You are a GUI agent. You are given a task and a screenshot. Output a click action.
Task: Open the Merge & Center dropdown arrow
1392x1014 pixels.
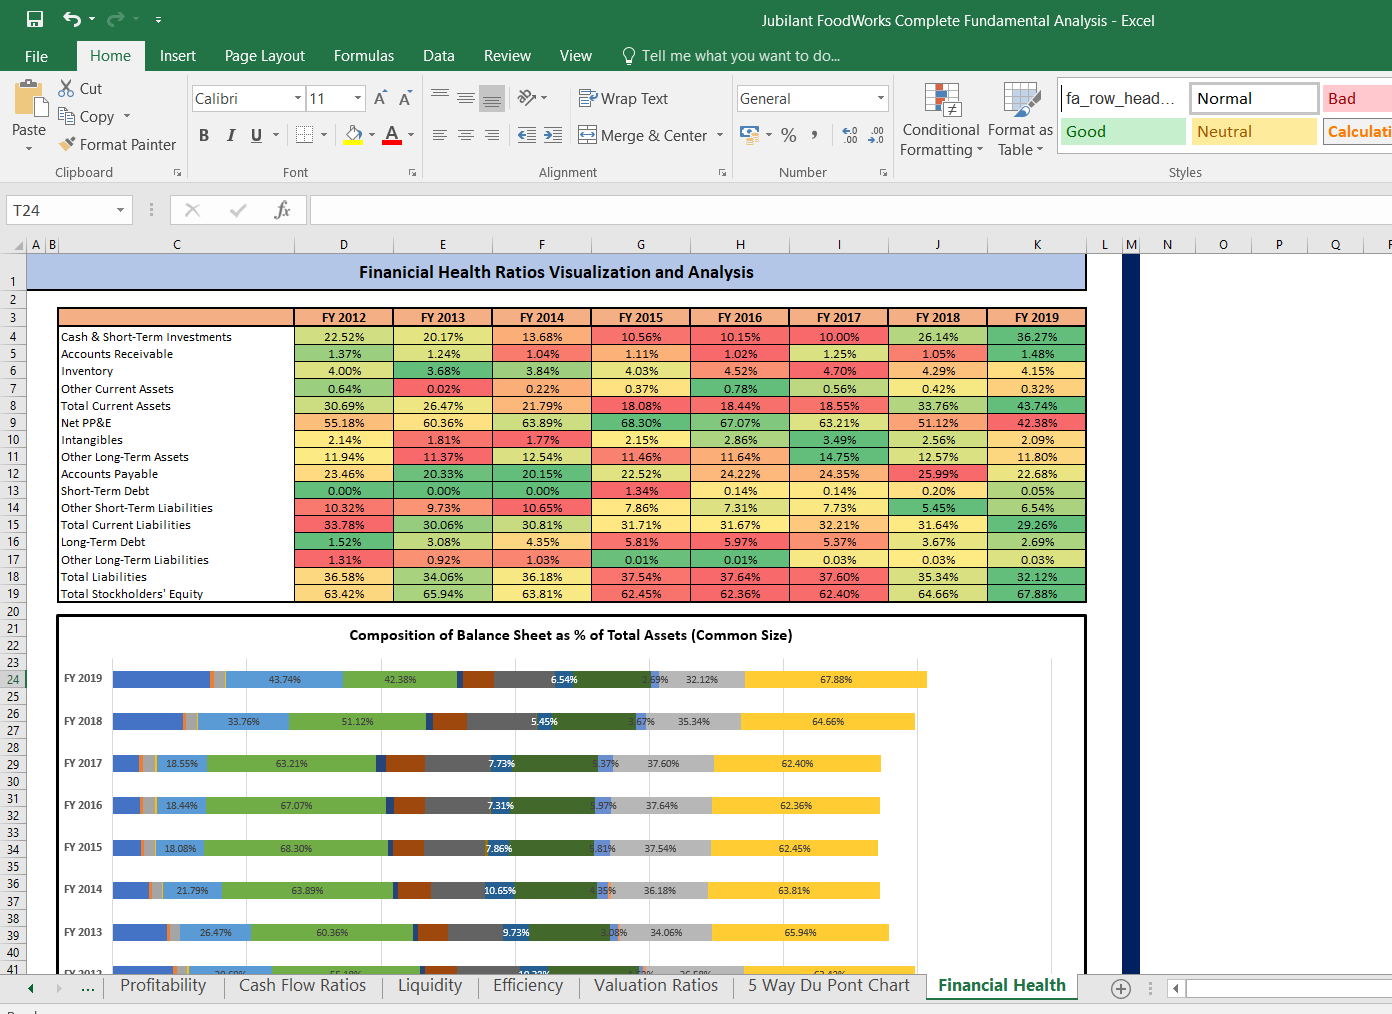[x=720, y=135]
